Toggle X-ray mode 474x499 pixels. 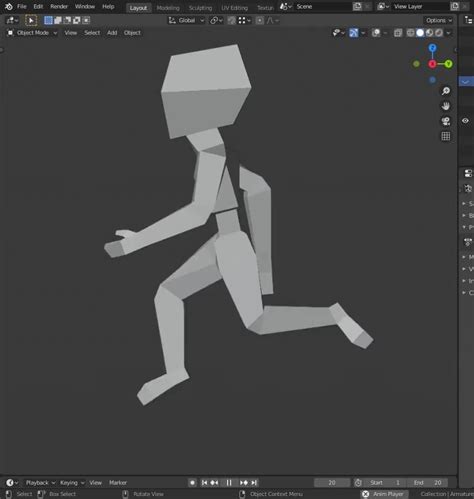(x=398, y=33)
